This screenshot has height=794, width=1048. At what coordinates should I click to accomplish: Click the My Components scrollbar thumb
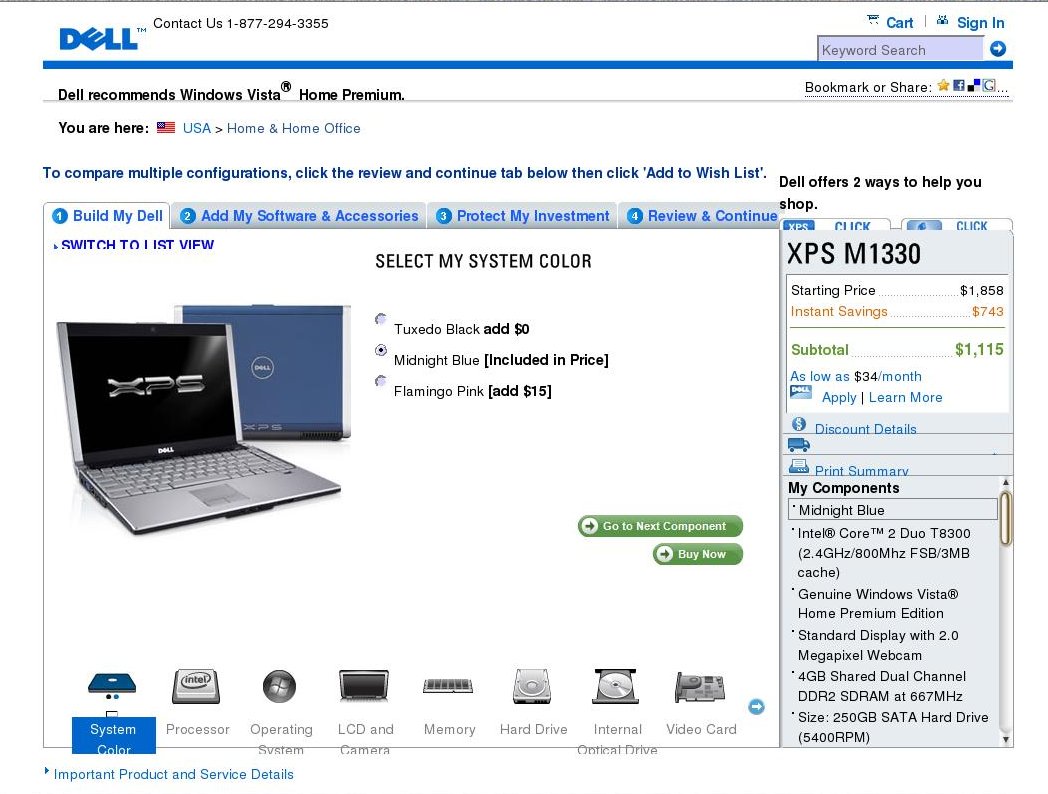(x=1005, y=518)
